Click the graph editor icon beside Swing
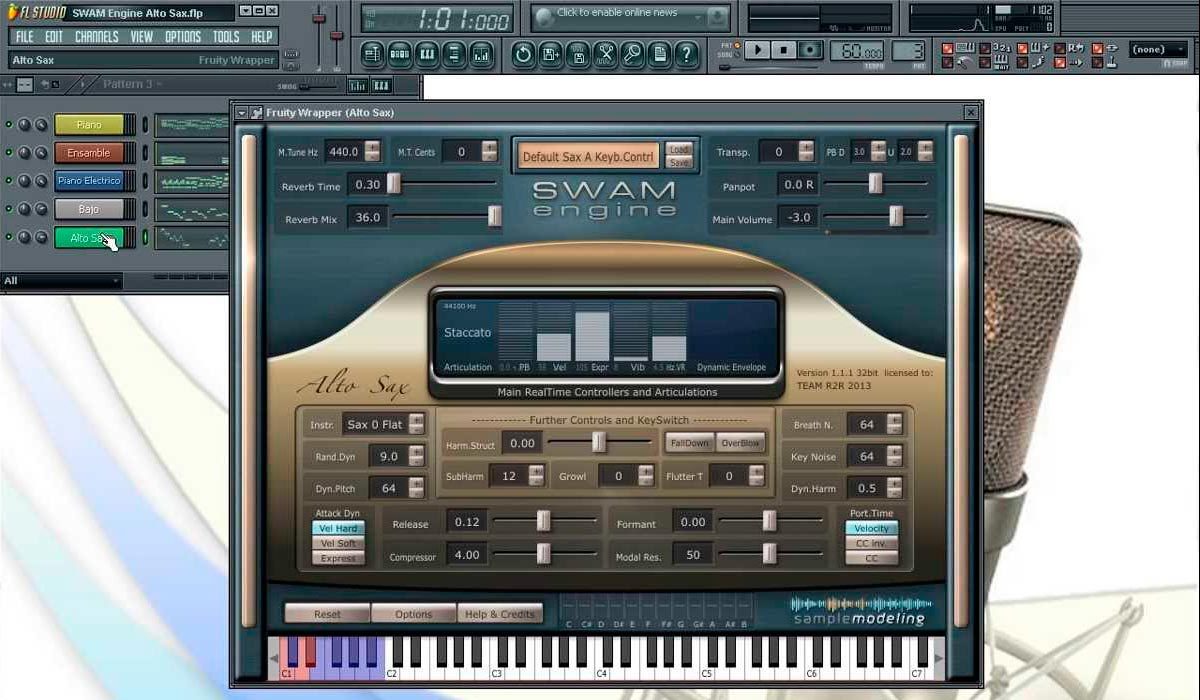 [x=357, y=85]
